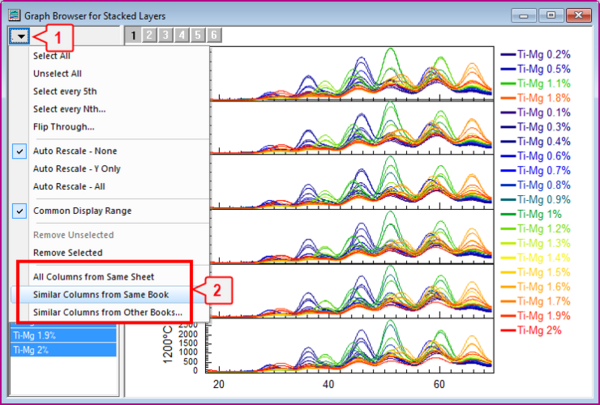This screenshot has width=600, height=405.
Task: Open the dropdown arrow button in browser panel
Action: pos(20,37)
